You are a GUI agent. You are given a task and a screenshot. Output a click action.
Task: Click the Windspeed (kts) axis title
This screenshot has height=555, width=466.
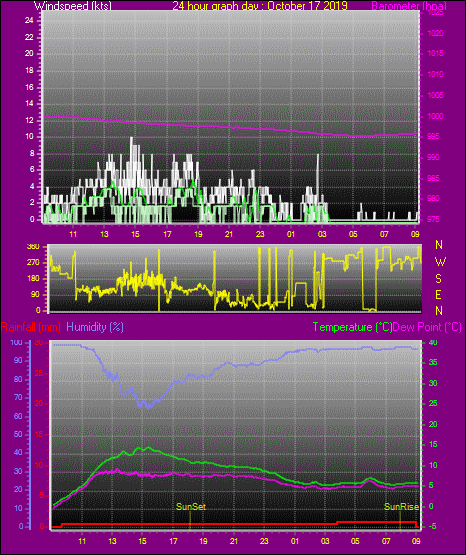(73, 6)
